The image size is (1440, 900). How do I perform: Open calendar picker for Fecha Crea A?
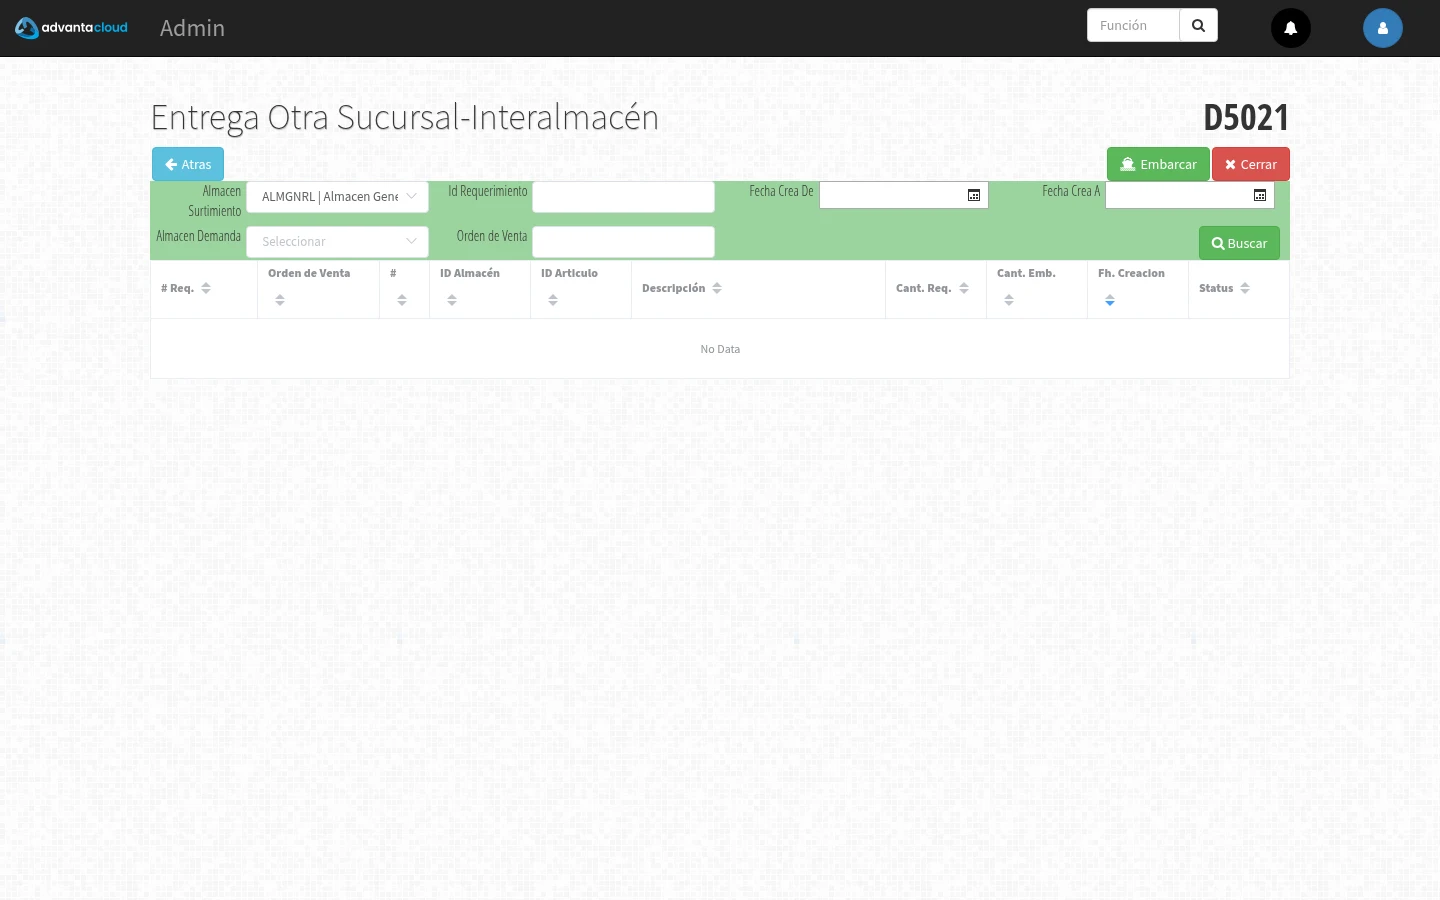[x=1260, y=195]
